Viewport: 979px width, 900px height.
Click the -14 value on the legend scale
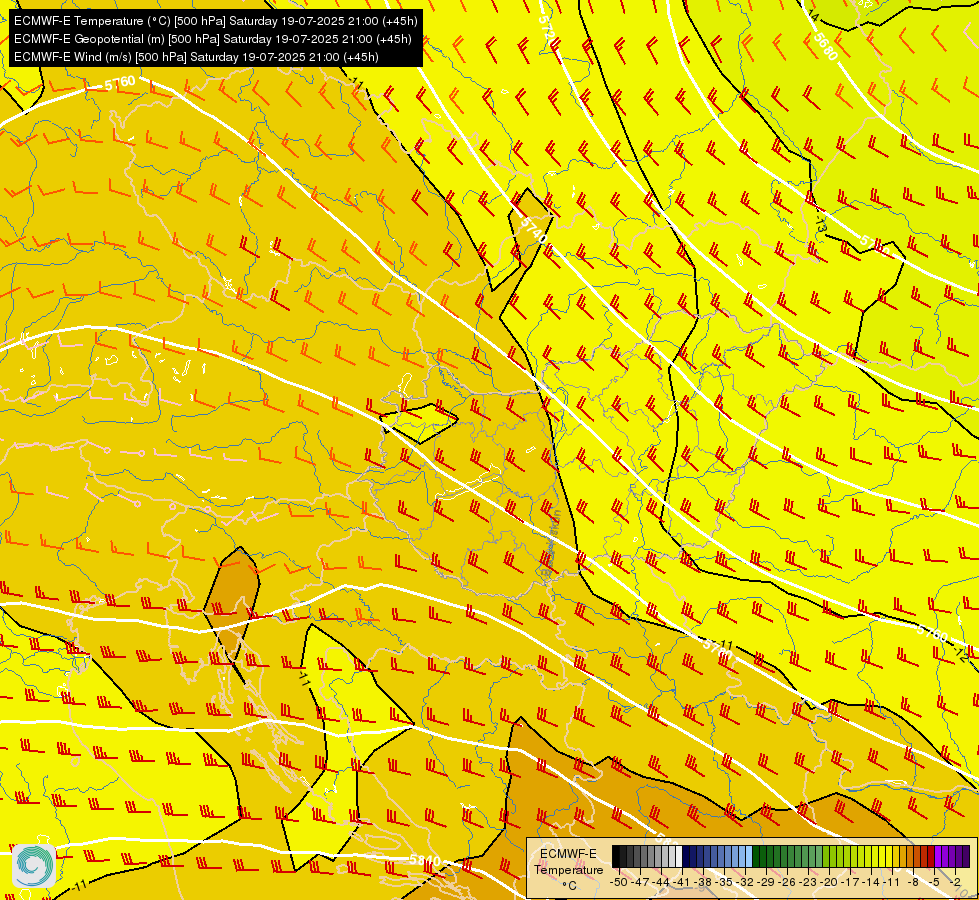click(871, 882)
